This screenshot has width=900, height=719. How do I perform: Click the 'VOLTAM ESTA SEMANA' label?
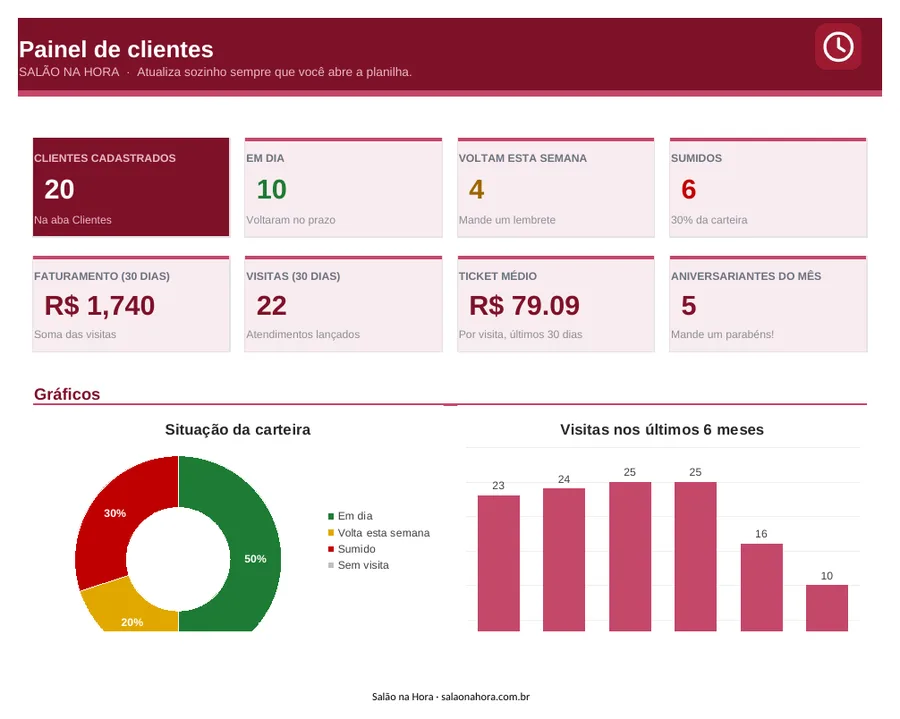(522, 158)
